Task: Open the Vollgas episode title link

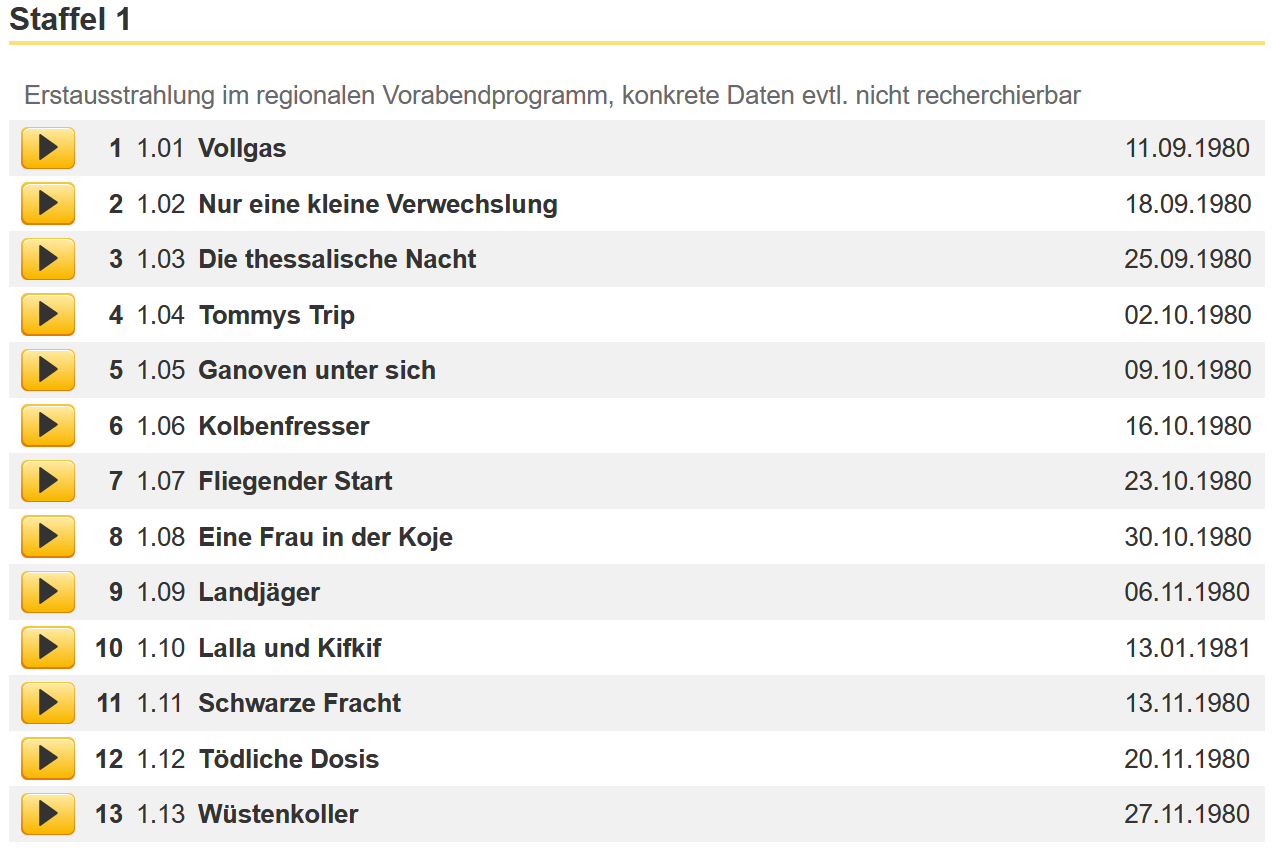Action: pyautogui.click(x=242, y=148)
